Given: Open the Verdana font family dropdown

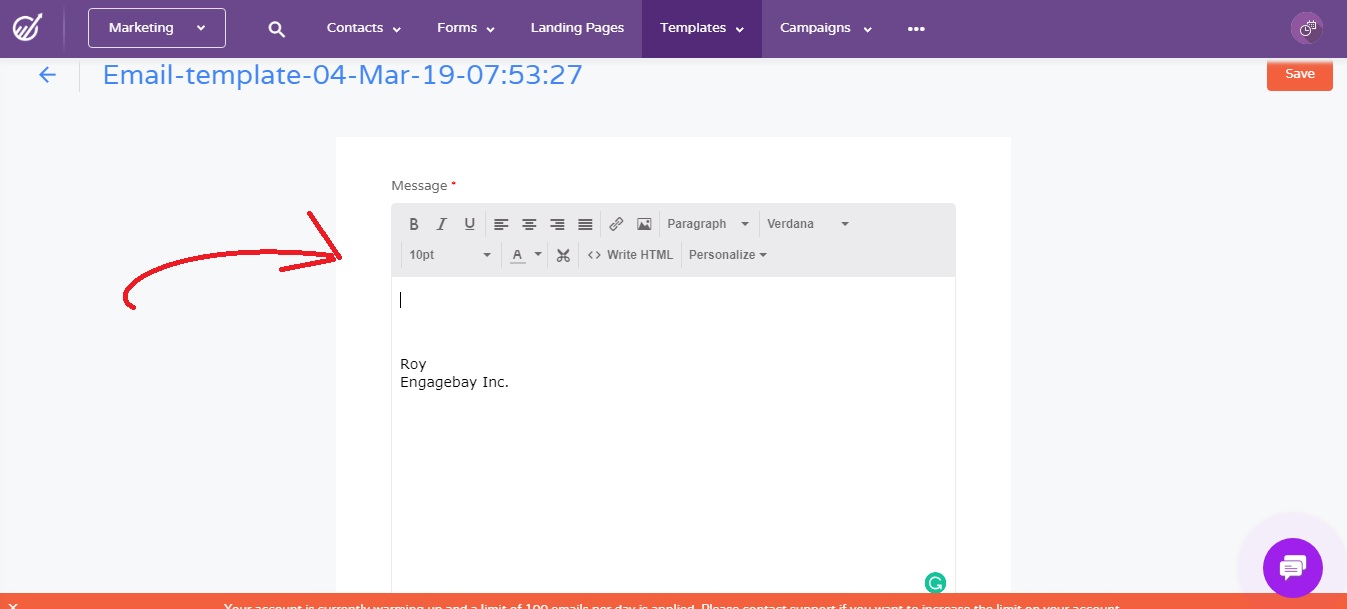Looking at the screenshot, I should pos(808,224).
